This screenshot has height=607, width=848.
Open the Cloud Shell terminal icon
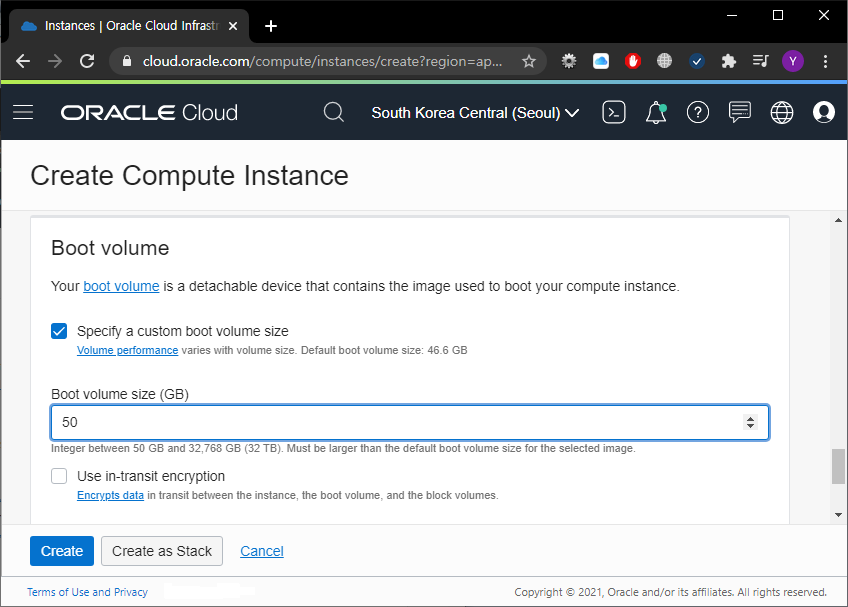click(x=614, y=112)
